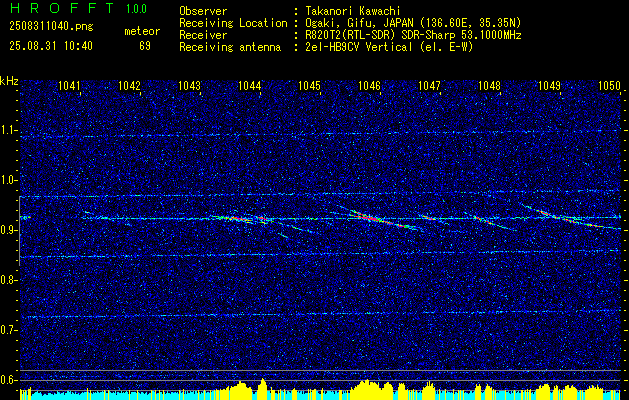Click the Receiving Location label

pyautogui.click(x=233, y=23)
